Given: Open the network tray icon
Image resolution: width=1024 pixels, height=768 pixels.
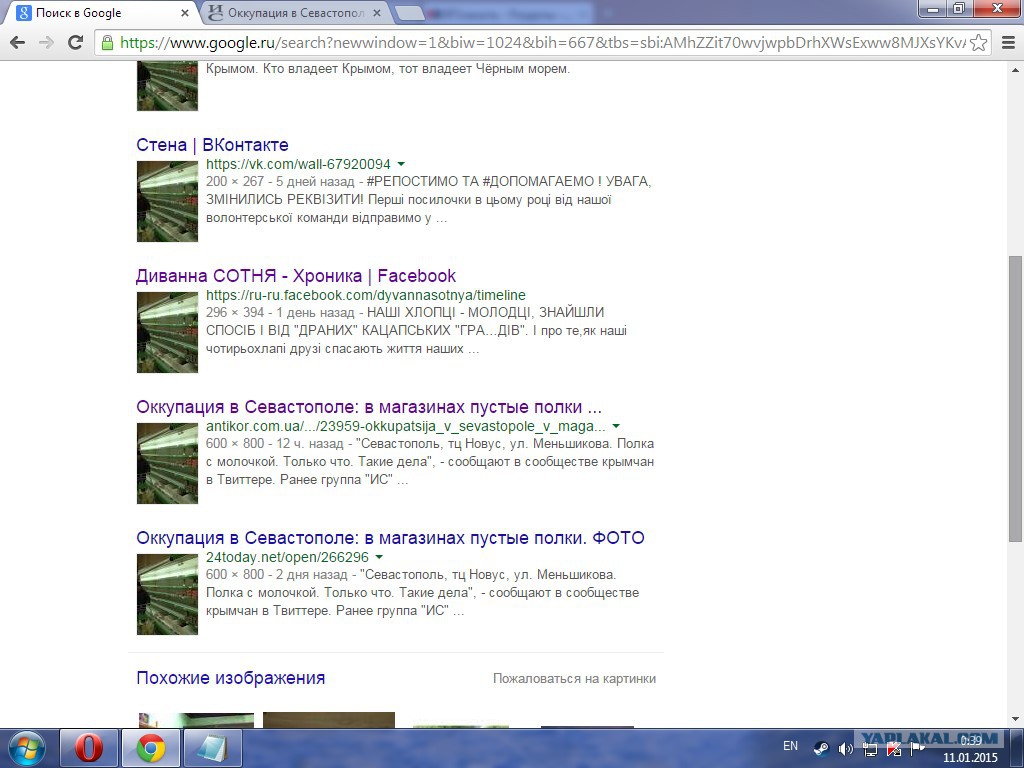Looking at the screenshot, I should pyautogui.click(x=870, y=748).
